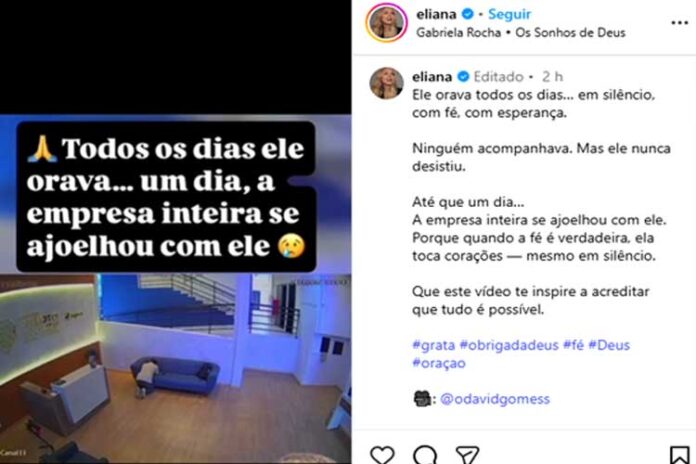This screenshot has height=464, width=696.
Task: Open the #Deus hashtag
Action: [609, 345]
